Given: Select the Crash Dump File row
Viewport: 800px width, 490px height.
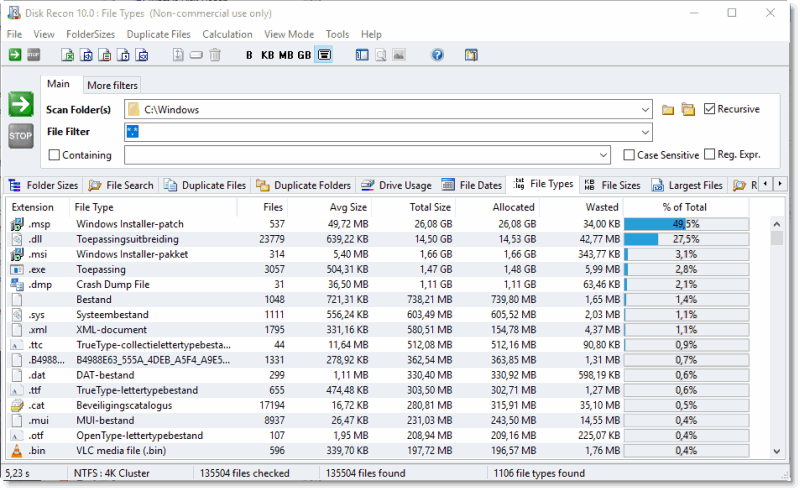Looking at the screenshot, I should tap(380, 284).
